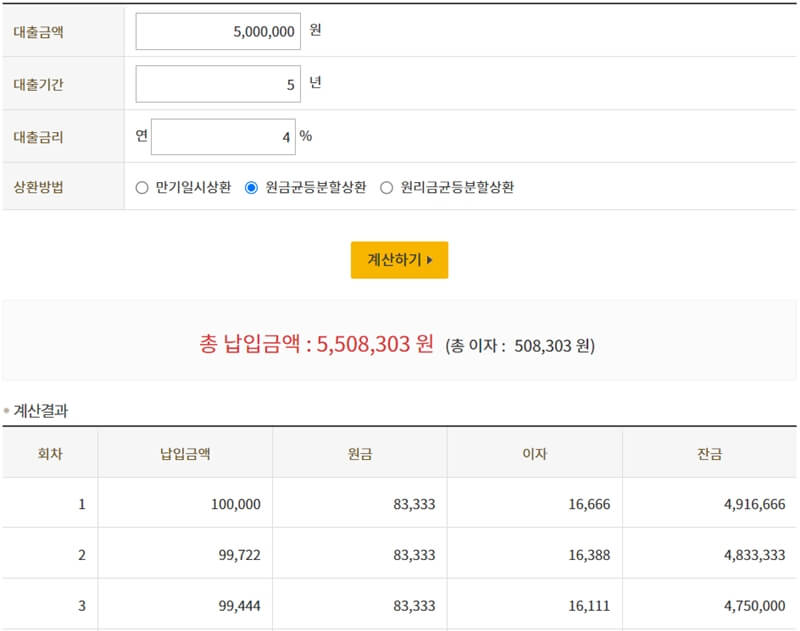Click inside the 대출금액 loan amount field

[220, 30]
